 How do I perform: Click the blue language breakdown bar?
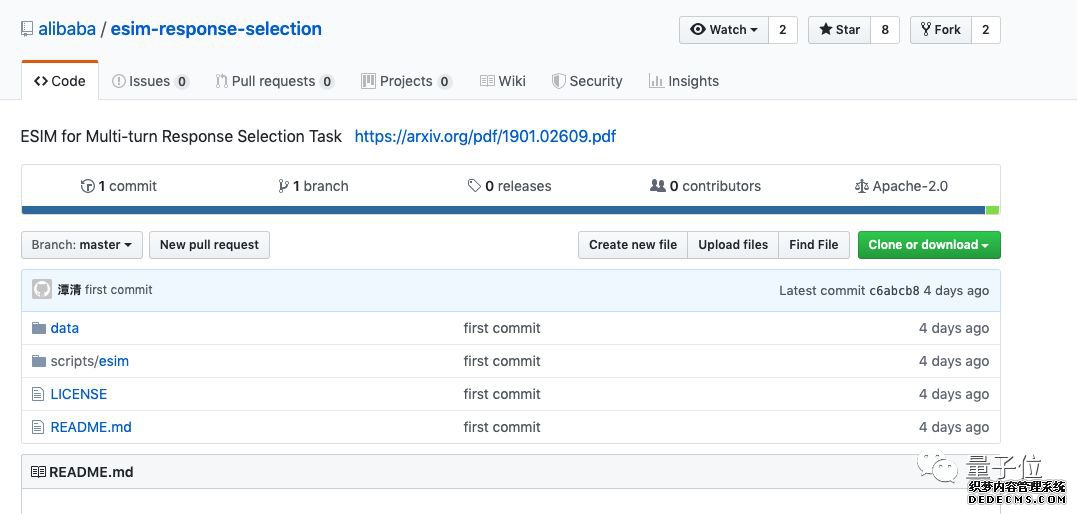pos(503,210)
